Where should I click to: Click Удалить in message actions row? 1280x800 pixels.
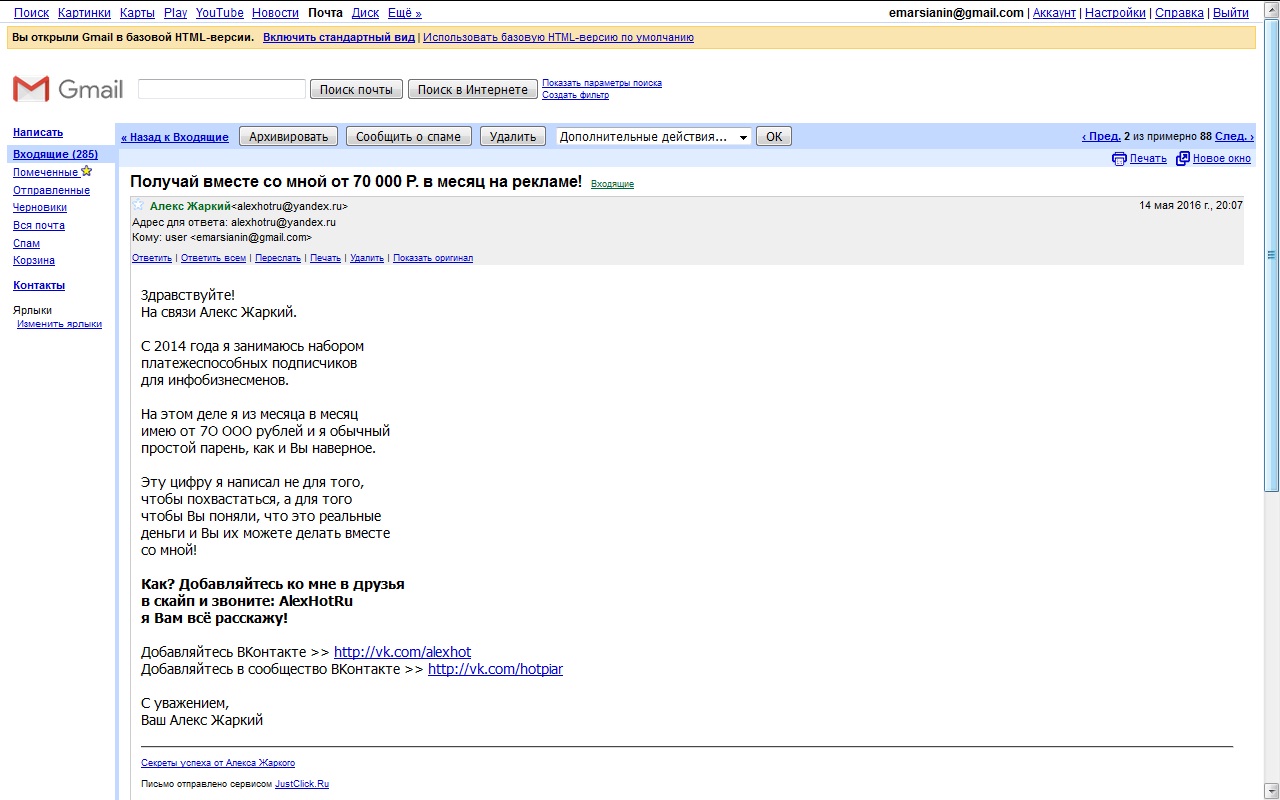pyautogui.click(x=367, y=258)
